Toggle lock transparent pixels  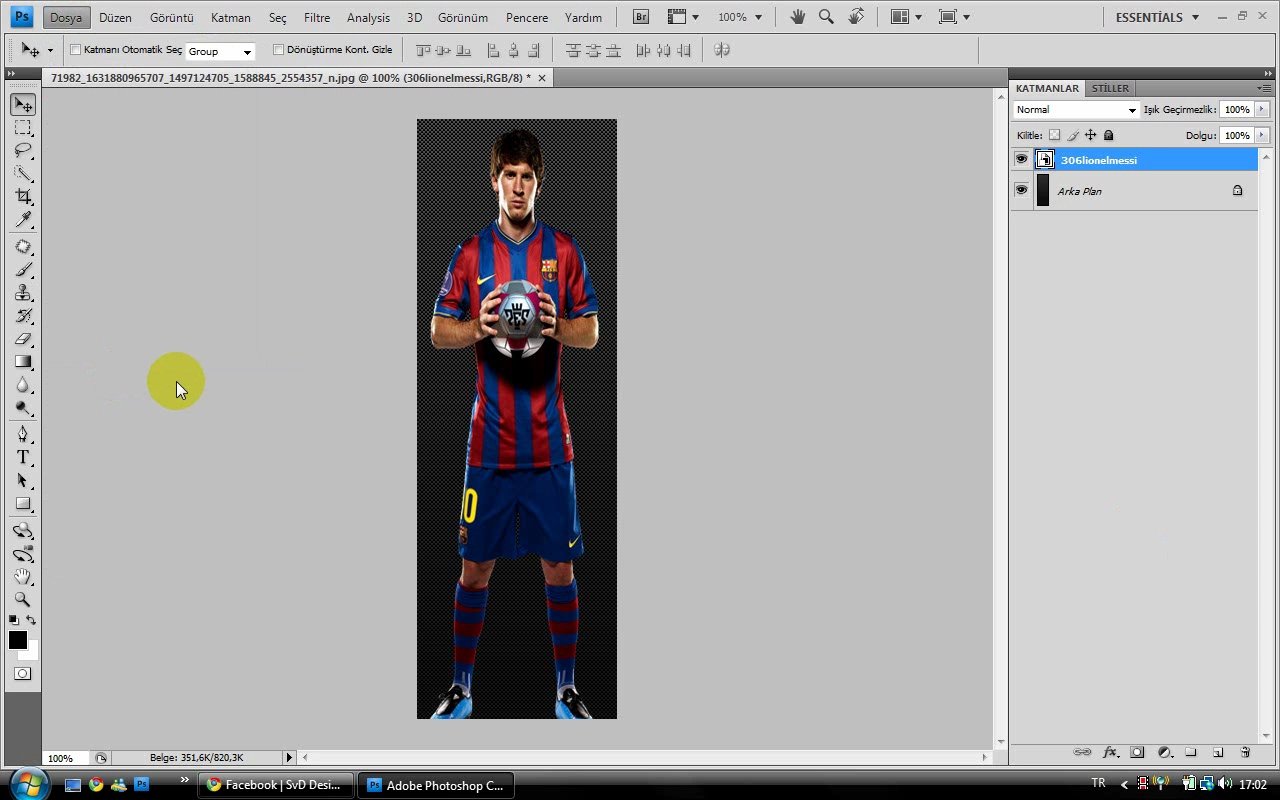1054,135
